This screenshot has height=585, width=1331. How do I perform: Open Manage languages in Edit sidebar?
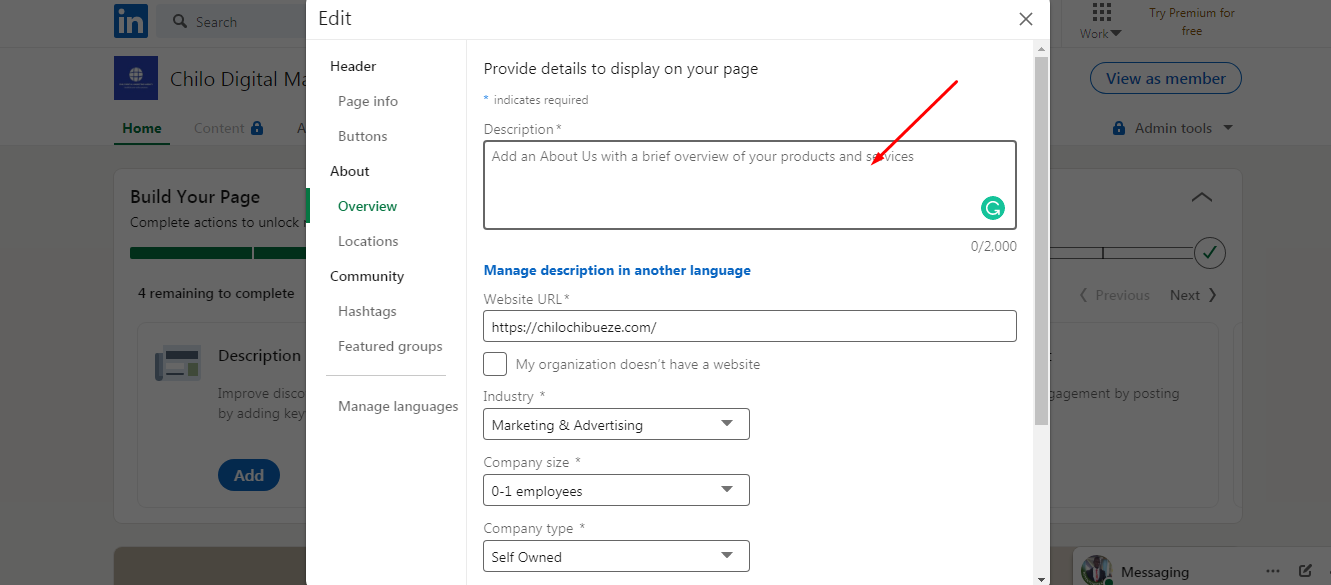click(x=398, y=406)
